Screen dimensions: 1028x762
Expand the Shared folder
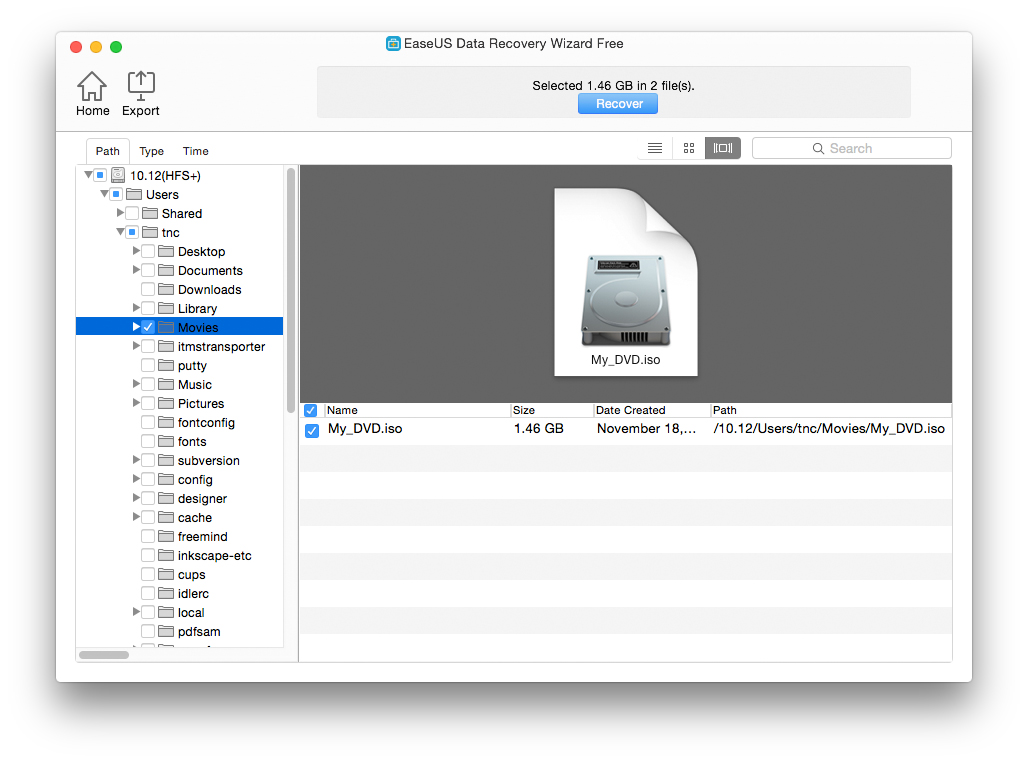point(121,212)
